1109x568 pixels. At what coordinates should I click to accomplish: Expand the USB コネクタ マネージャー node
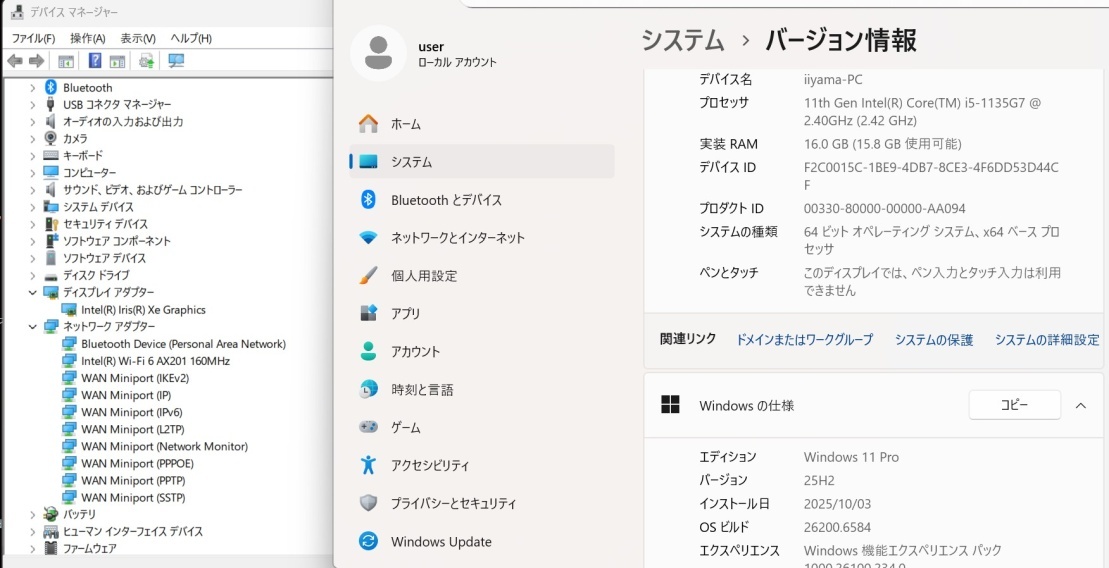[33, 105]
